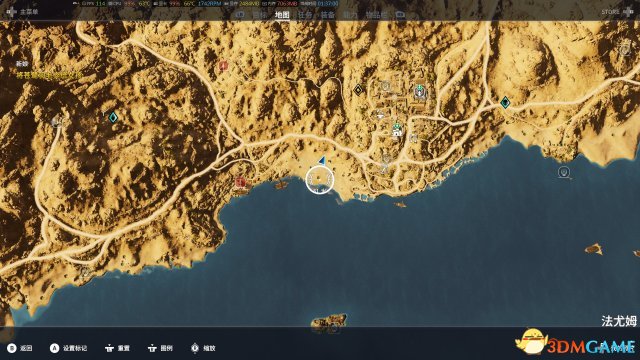Click the right bumper tab-switch icon
Viewport: 640px width, 360px height.
pyautogui.click(x=400, y=15)
